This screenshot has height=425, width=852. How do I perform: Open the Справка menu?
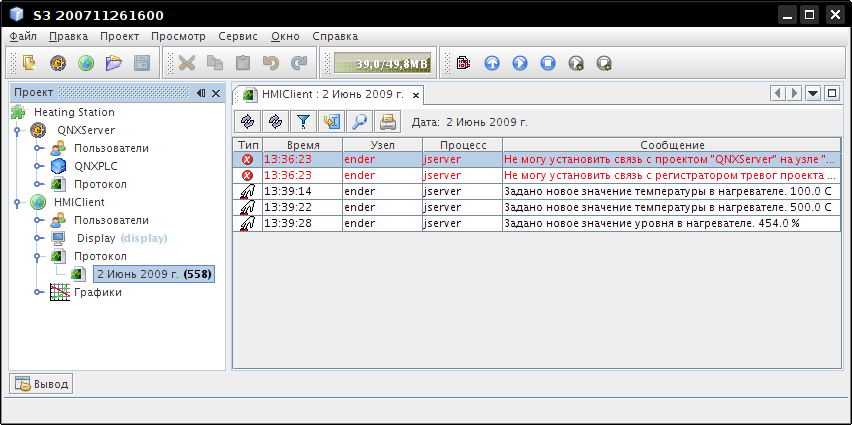[x=335, y=36]
